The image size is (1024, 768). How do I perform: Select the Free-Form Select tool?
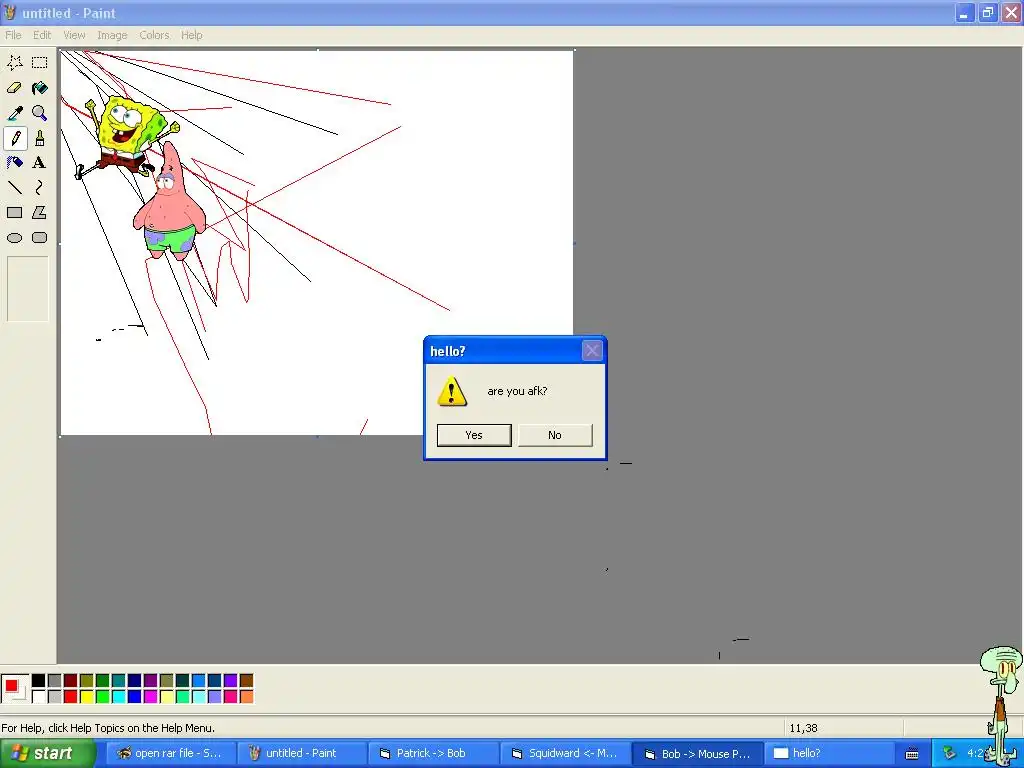[15, 63]
